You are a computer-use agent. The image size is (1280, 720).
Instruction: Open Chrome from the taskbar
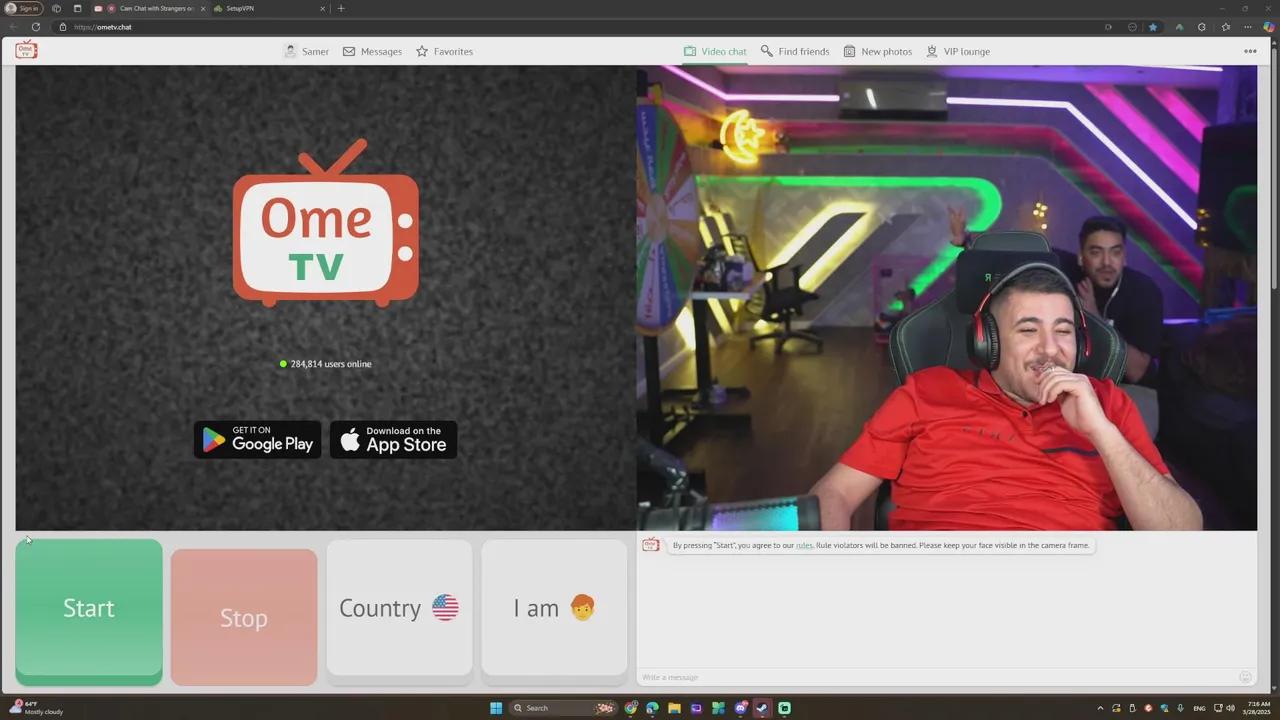631,708
